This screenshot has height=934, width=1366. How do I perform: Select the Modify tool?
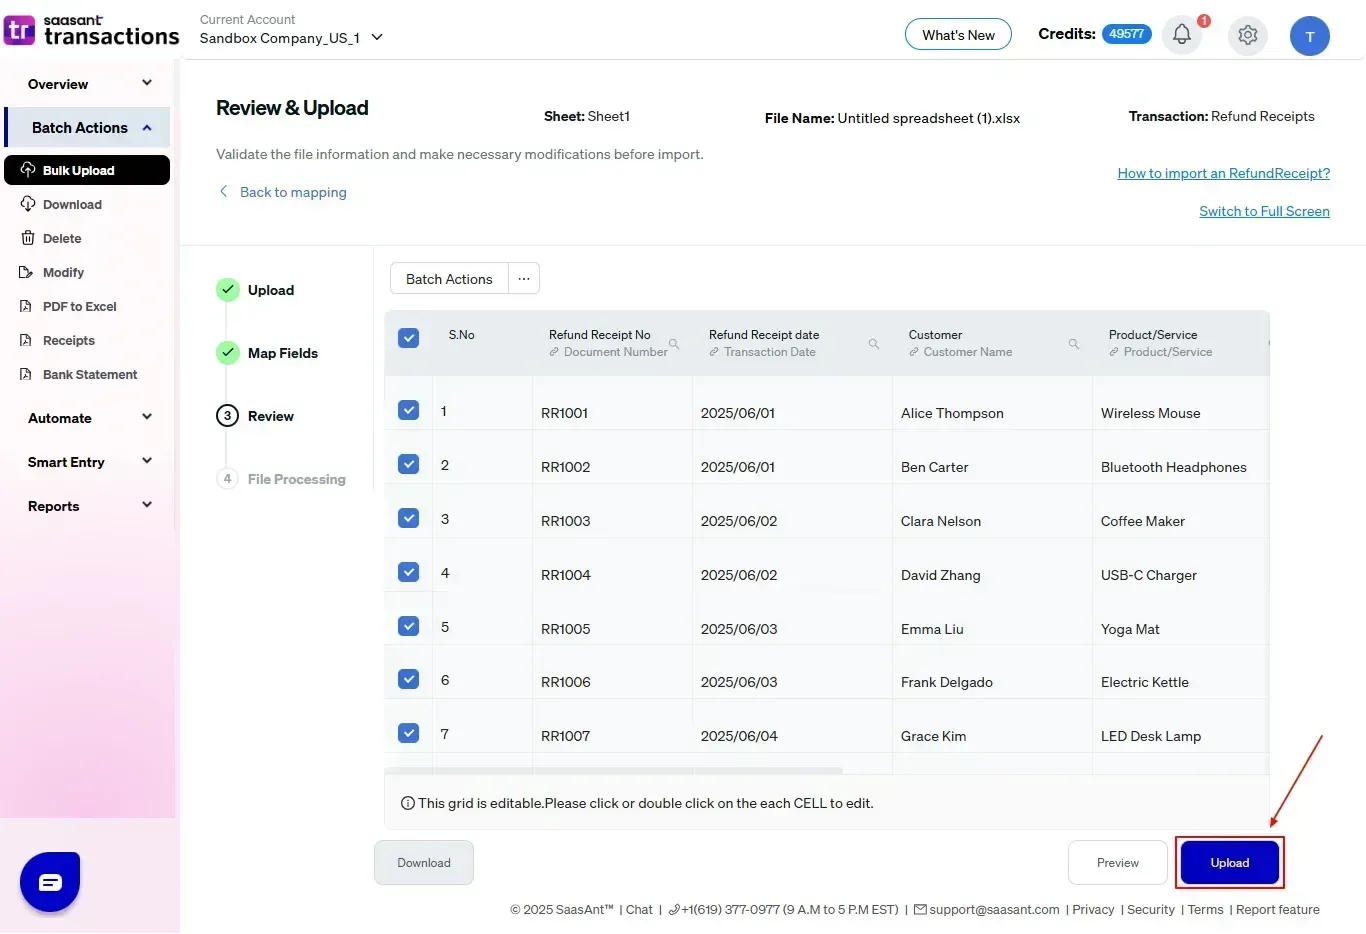coord(63,272)
